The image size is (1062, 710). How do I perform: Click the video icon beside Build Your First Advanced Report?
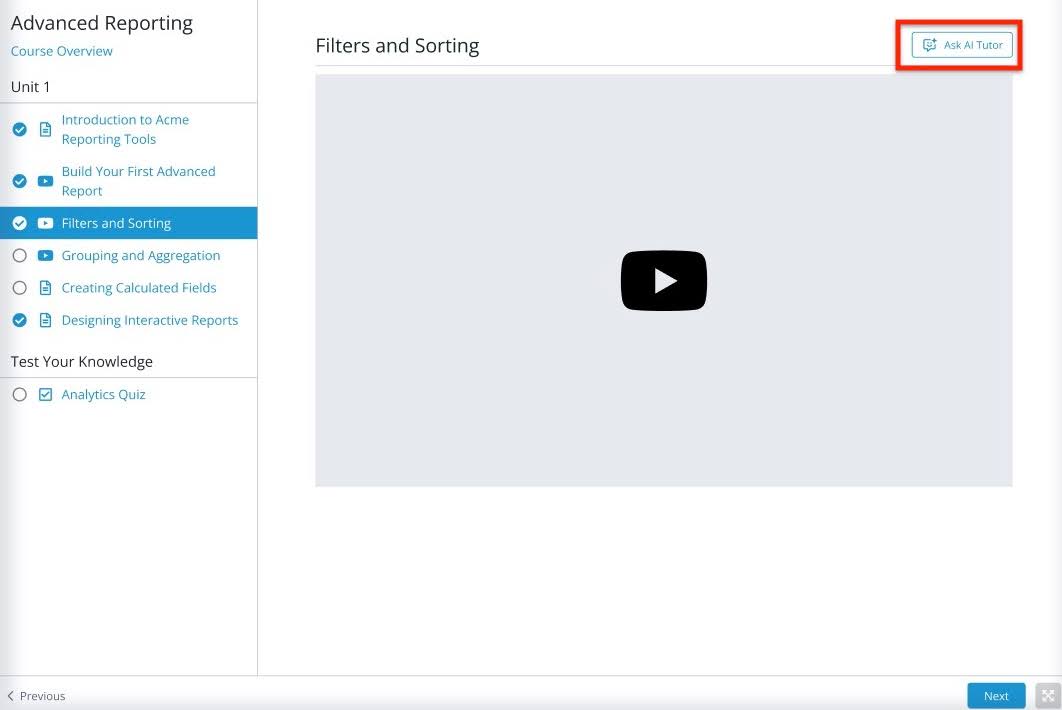coord(45,181)
